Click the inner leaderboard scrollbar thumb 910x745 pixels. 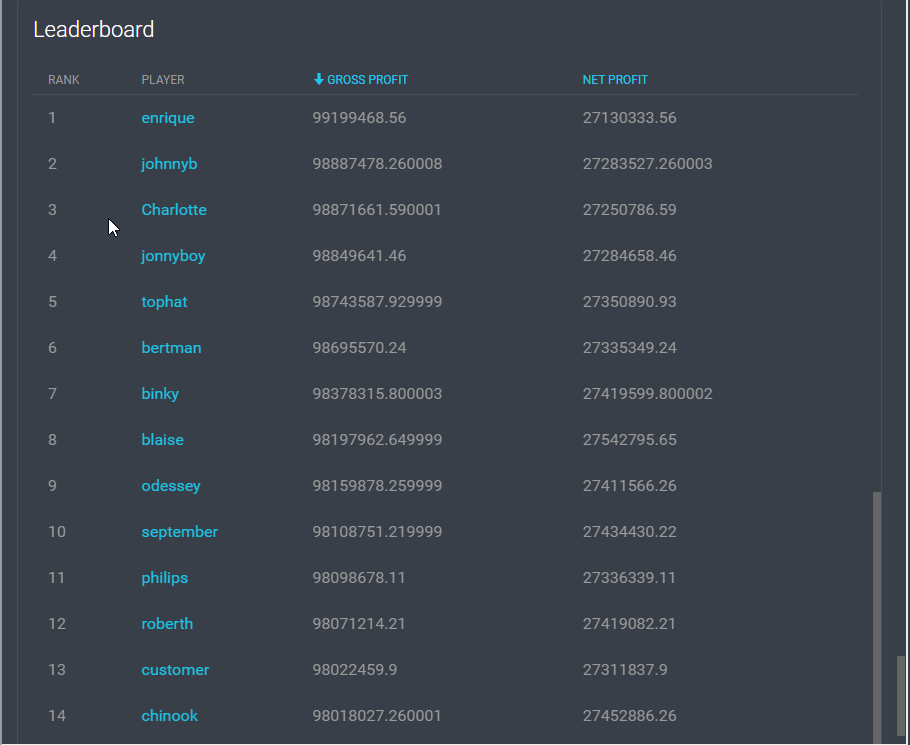point(877,617)
